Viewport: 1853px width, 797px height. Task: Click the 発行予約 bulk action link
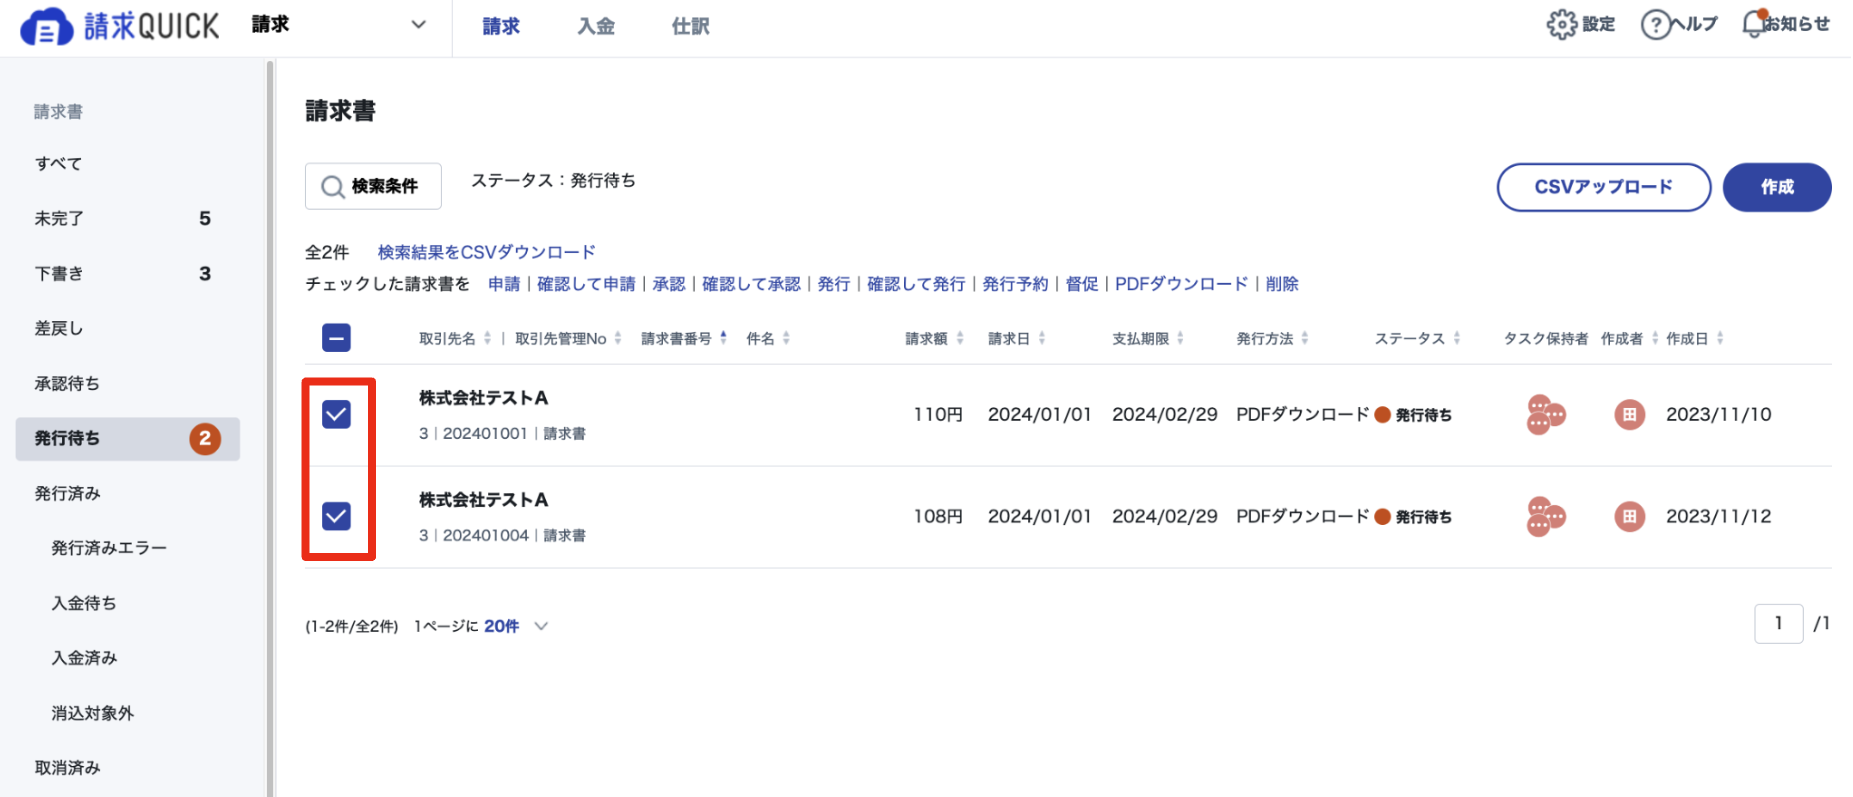[1015, 284]
